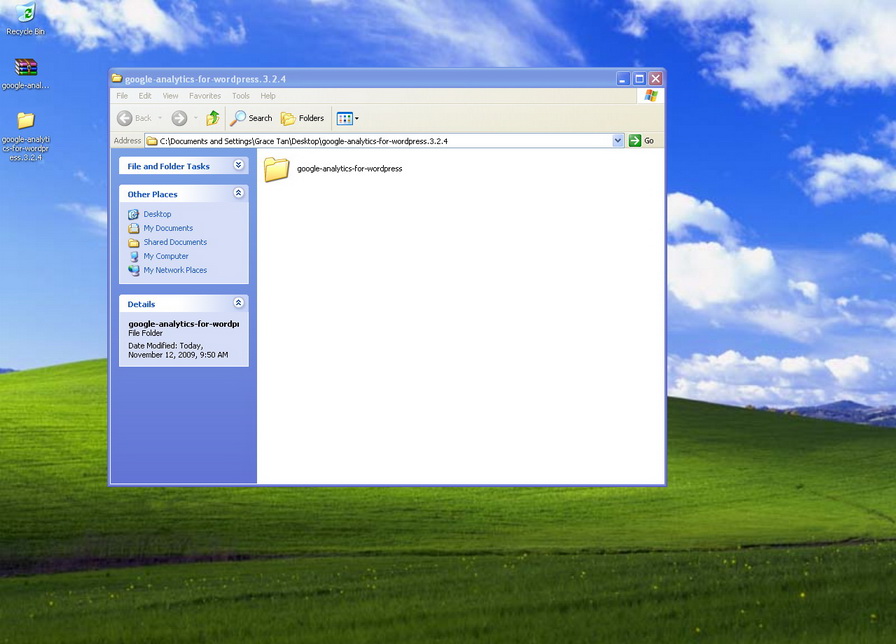Go to Desktop in Other Places
The width and height of the screenshot is (896, 644).
[x=157, y=214]
